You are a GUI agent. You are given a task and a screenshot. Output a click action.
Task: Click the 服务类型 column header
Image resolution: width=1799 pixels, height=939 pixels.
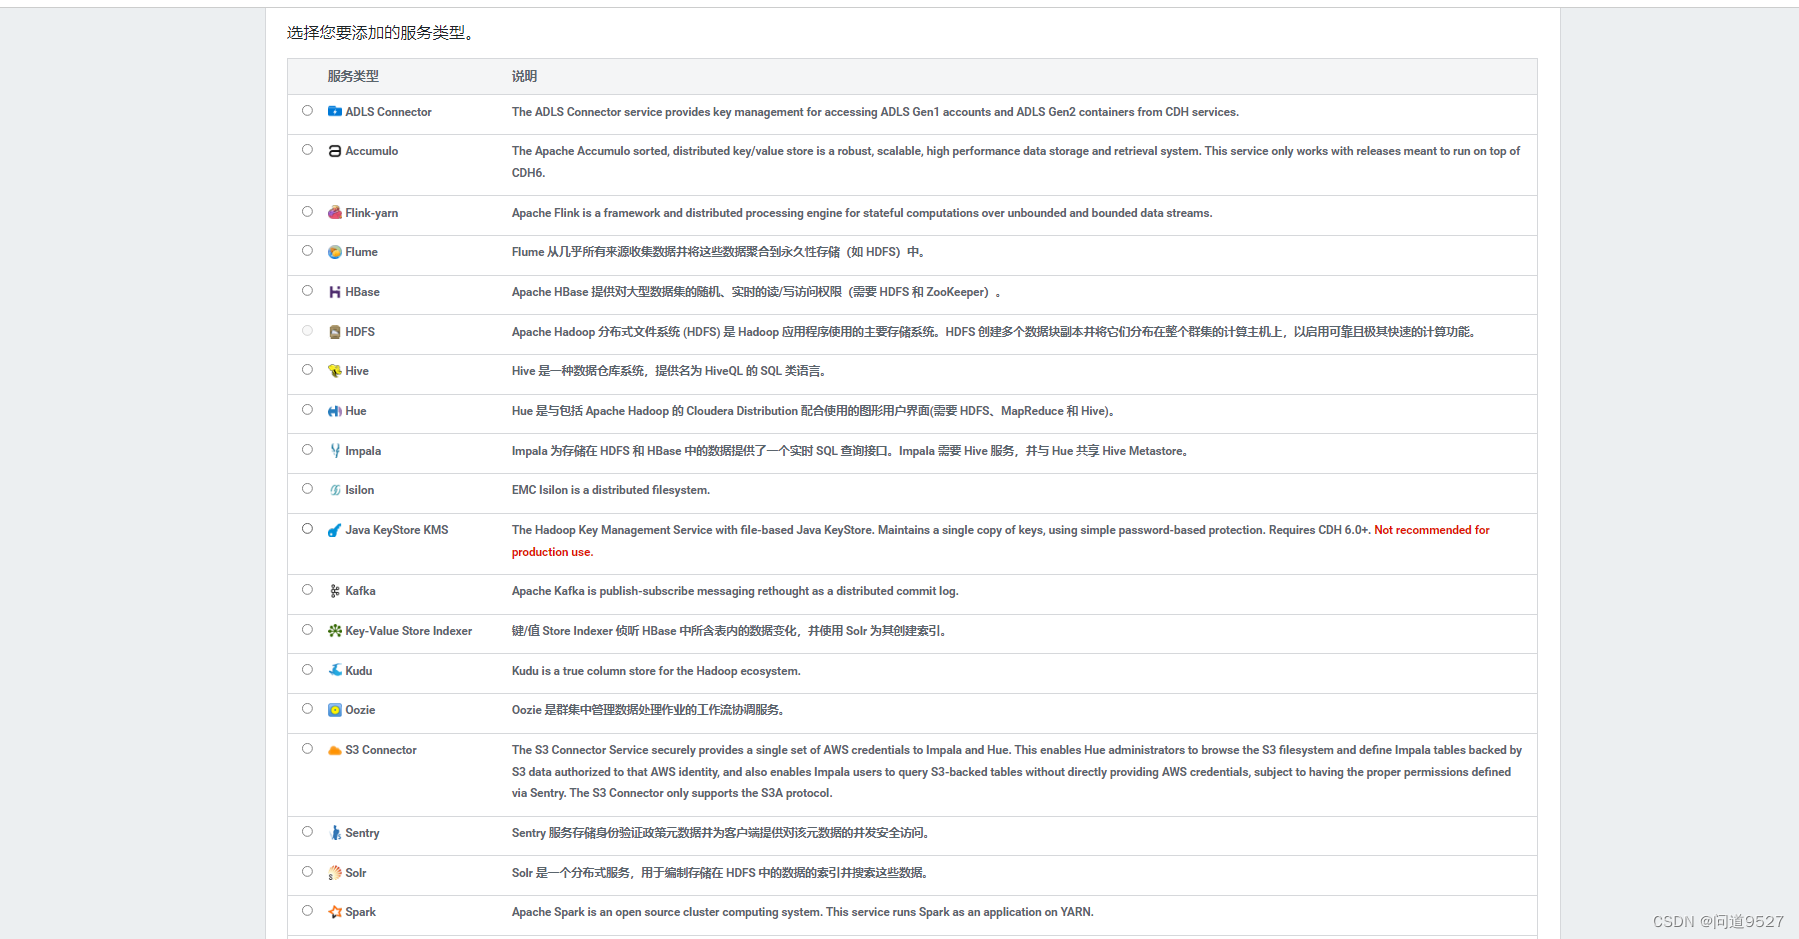coord(353,76)
